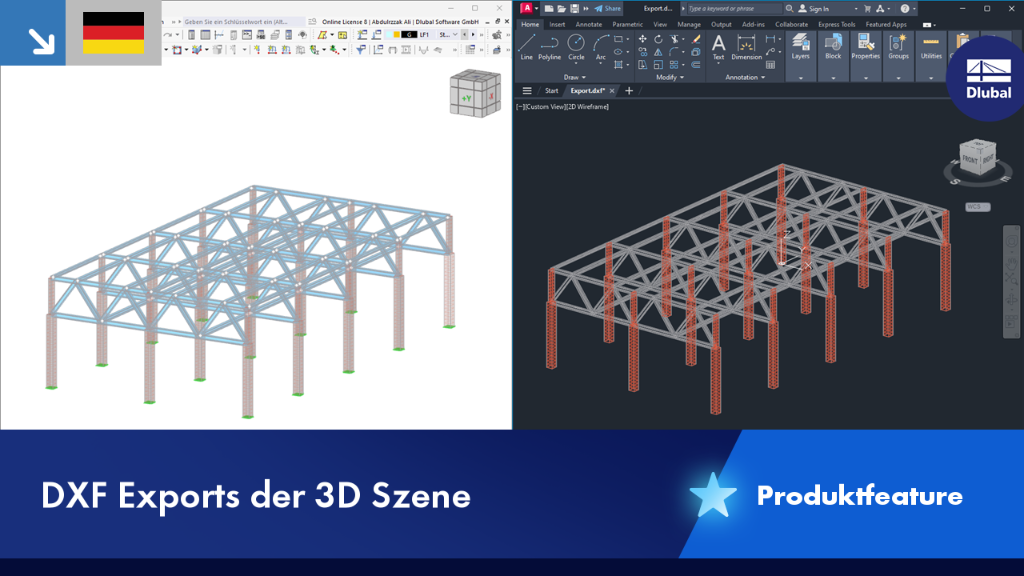Image resolution: width=1024 pixels, height=576 pixels.
Task: Click the Help question mark icon
Action: click(x=904, y=8)
